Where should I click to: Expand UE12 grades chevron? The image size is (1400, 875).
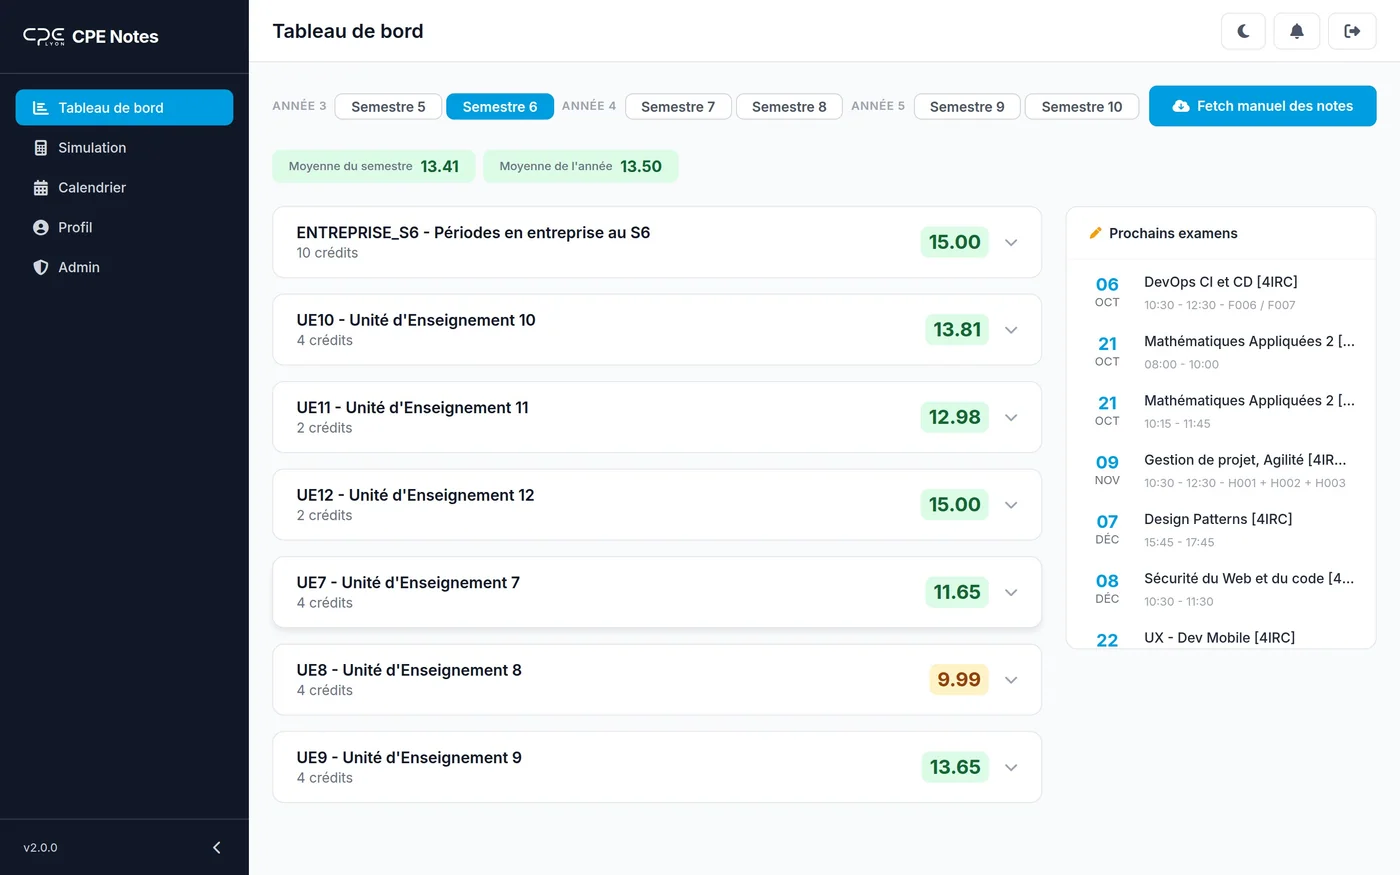coord(1011,505)
